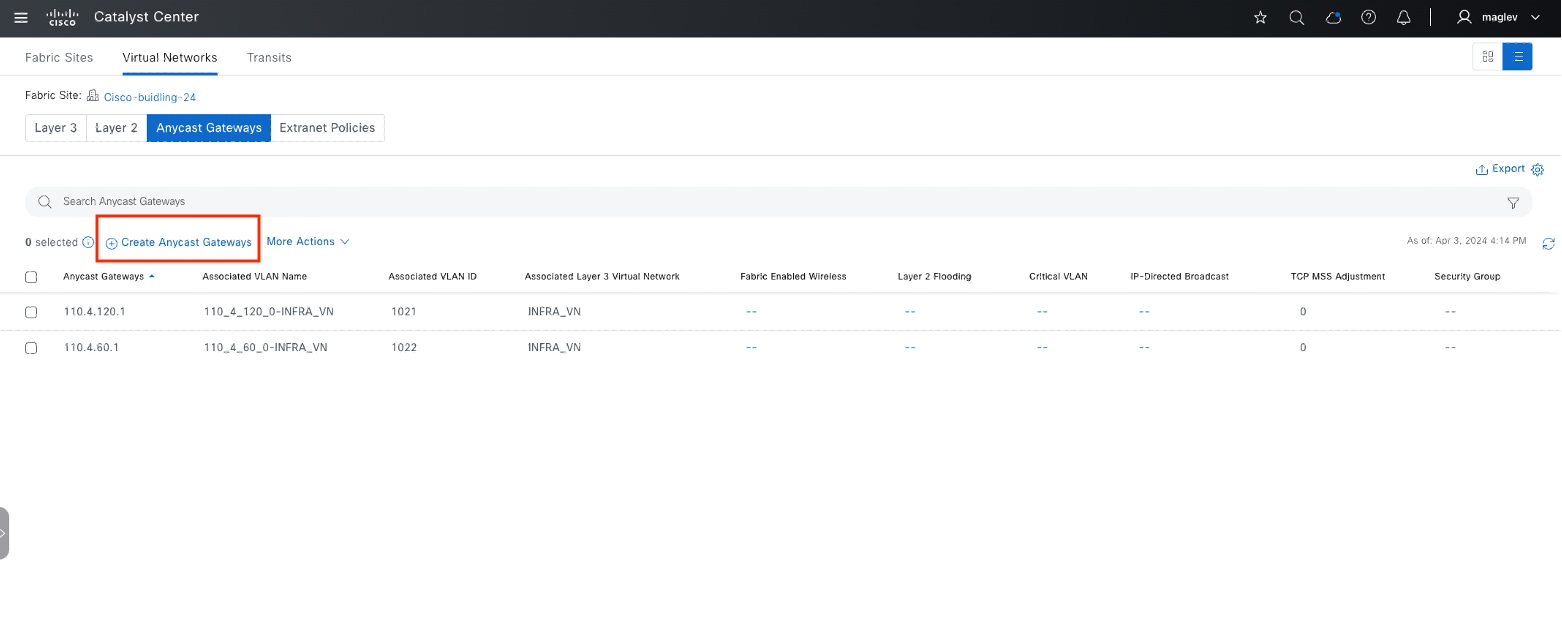Open the hamburger navigation menu
The width and height of the screenshot is (1562, 638).
[21, 17]
